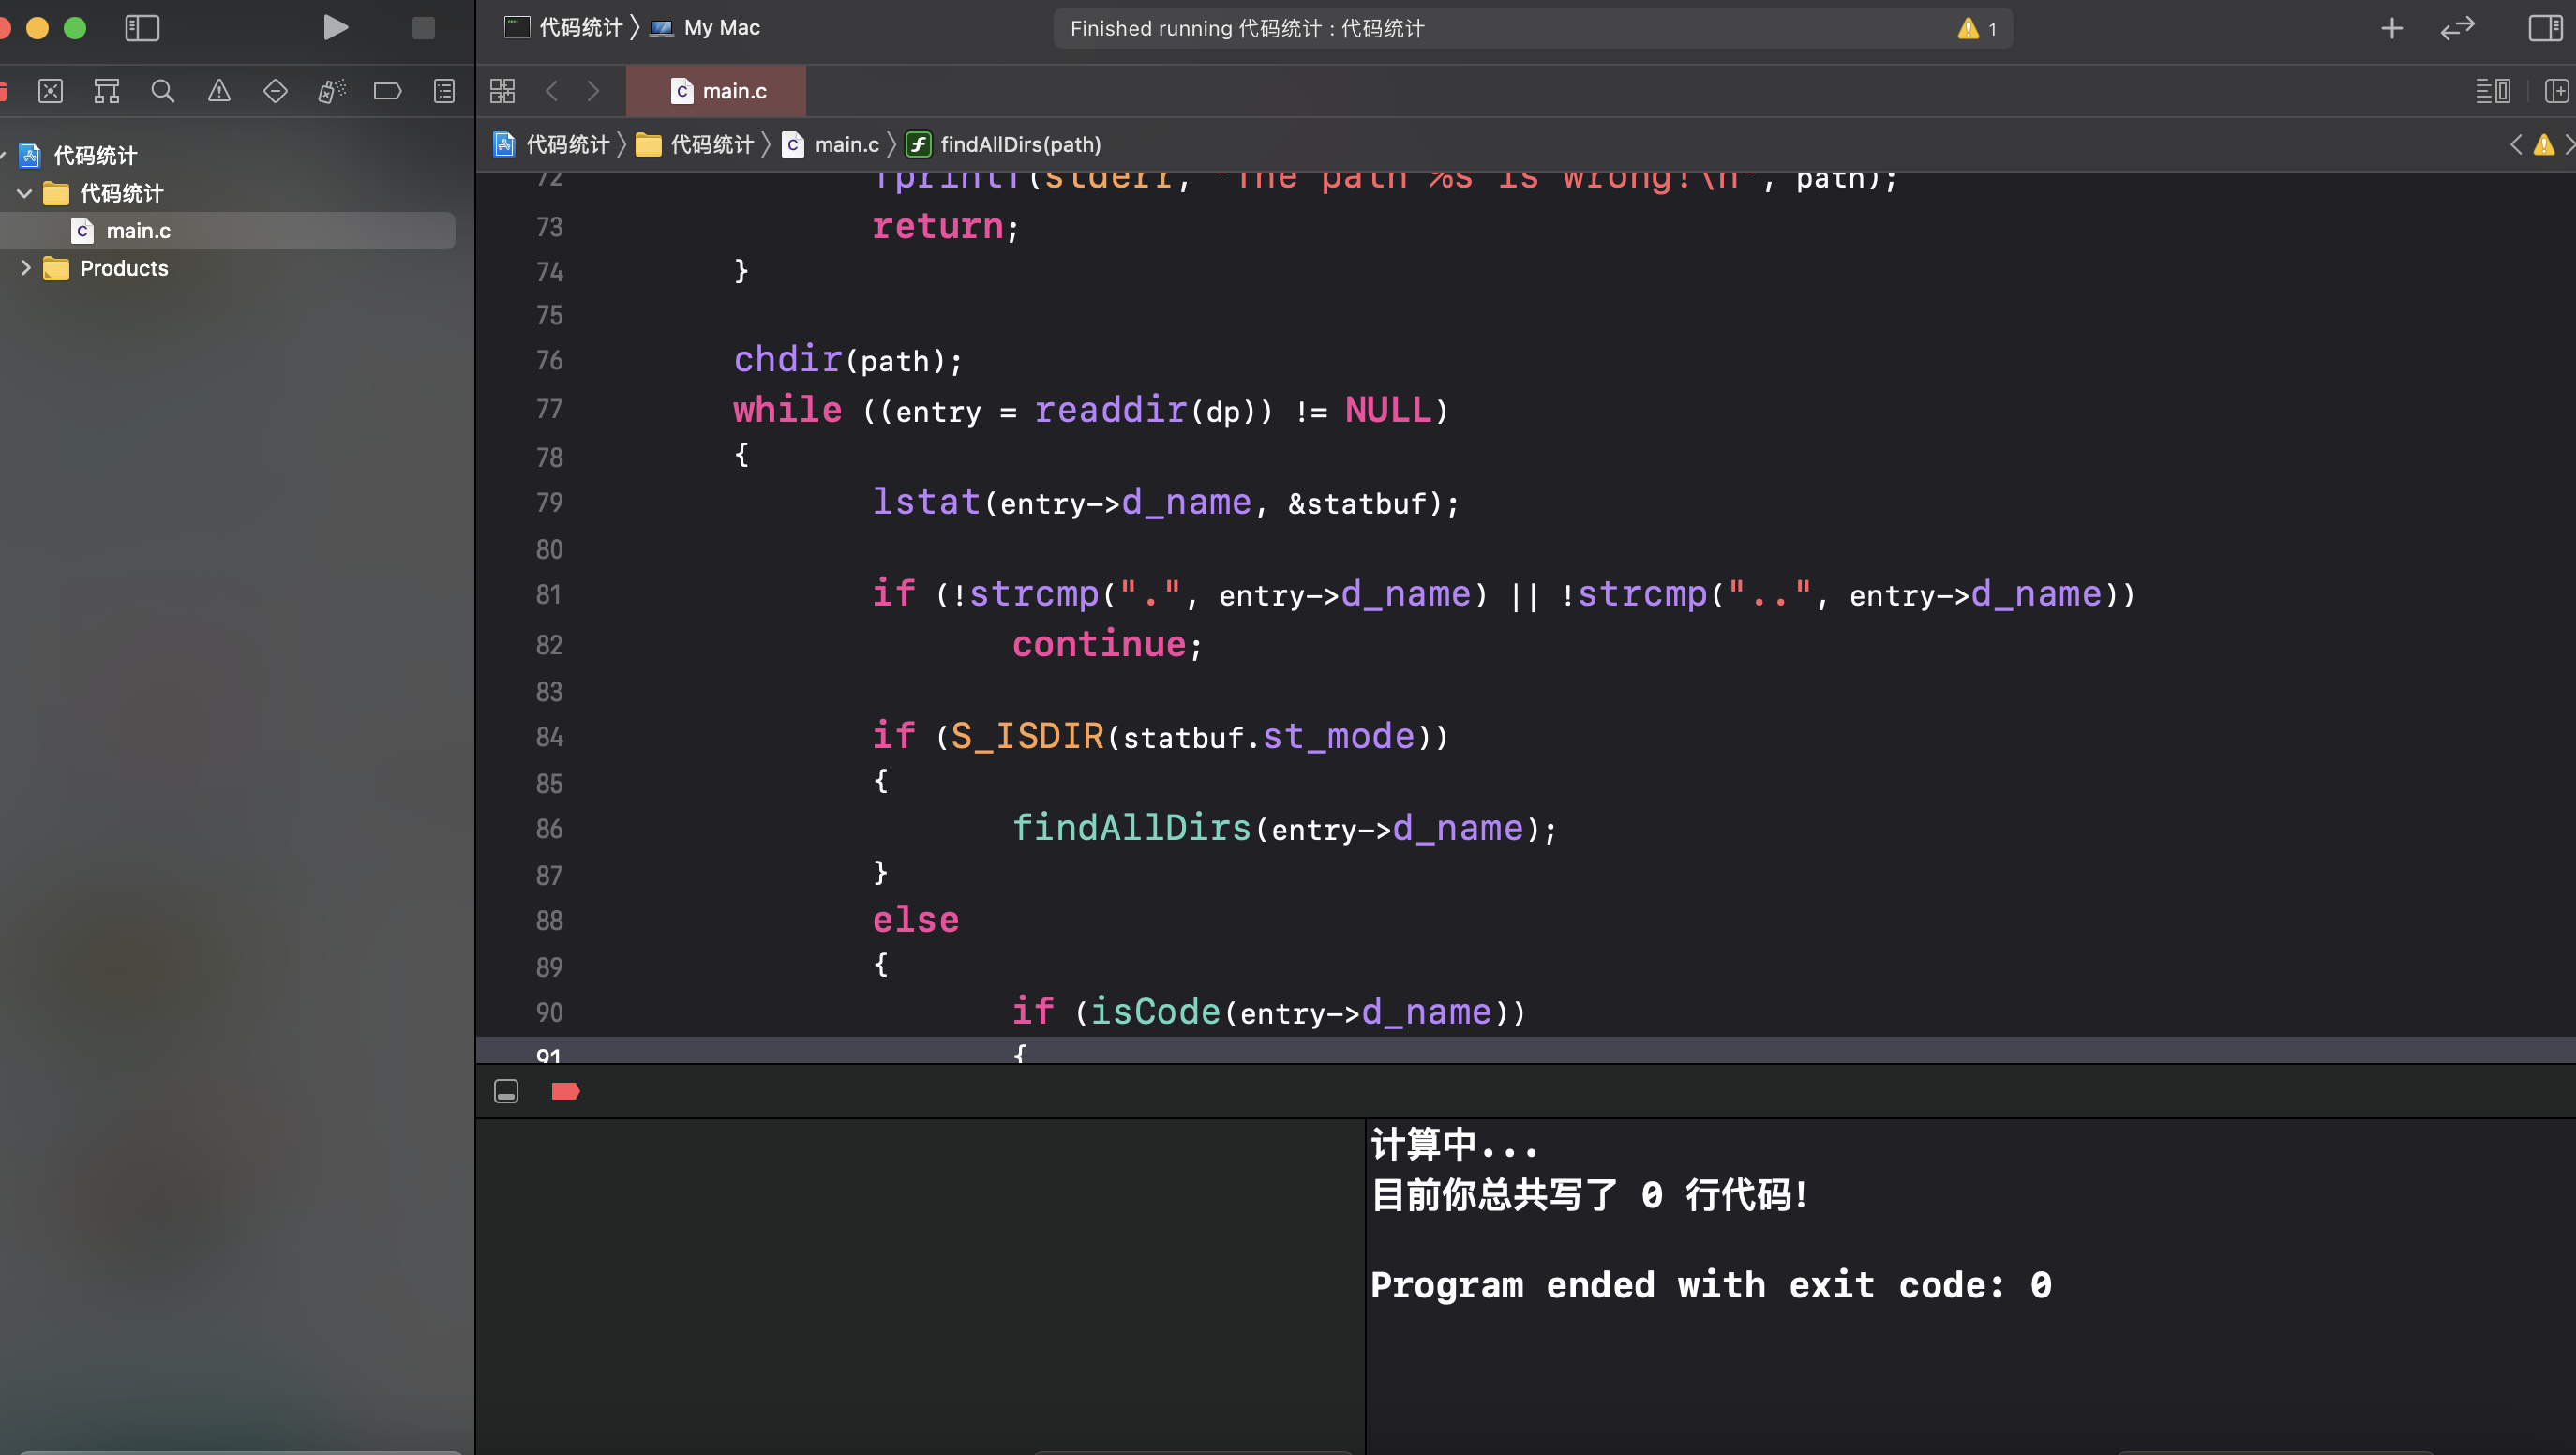
Task: Click the return statement on line 73
Action: (x=945, y=226)
